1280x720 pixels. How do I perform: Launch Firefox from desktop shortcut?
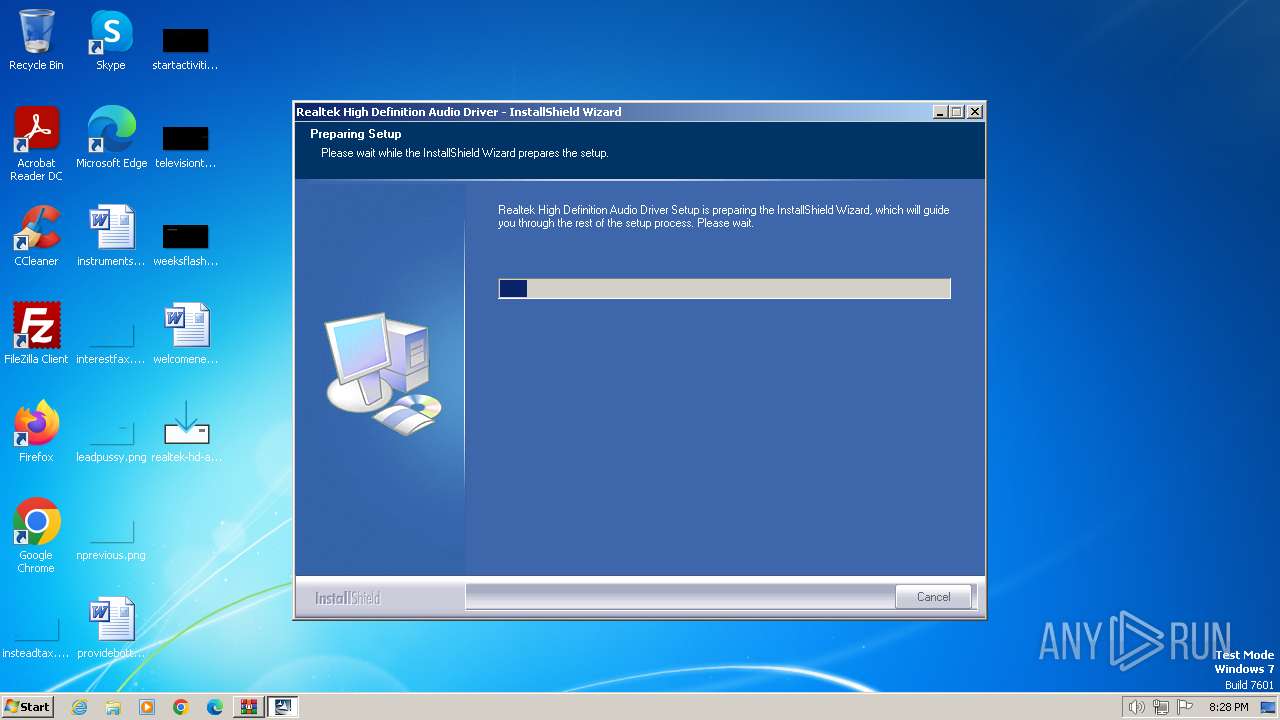pyautogui.click(x=36, y=432)
